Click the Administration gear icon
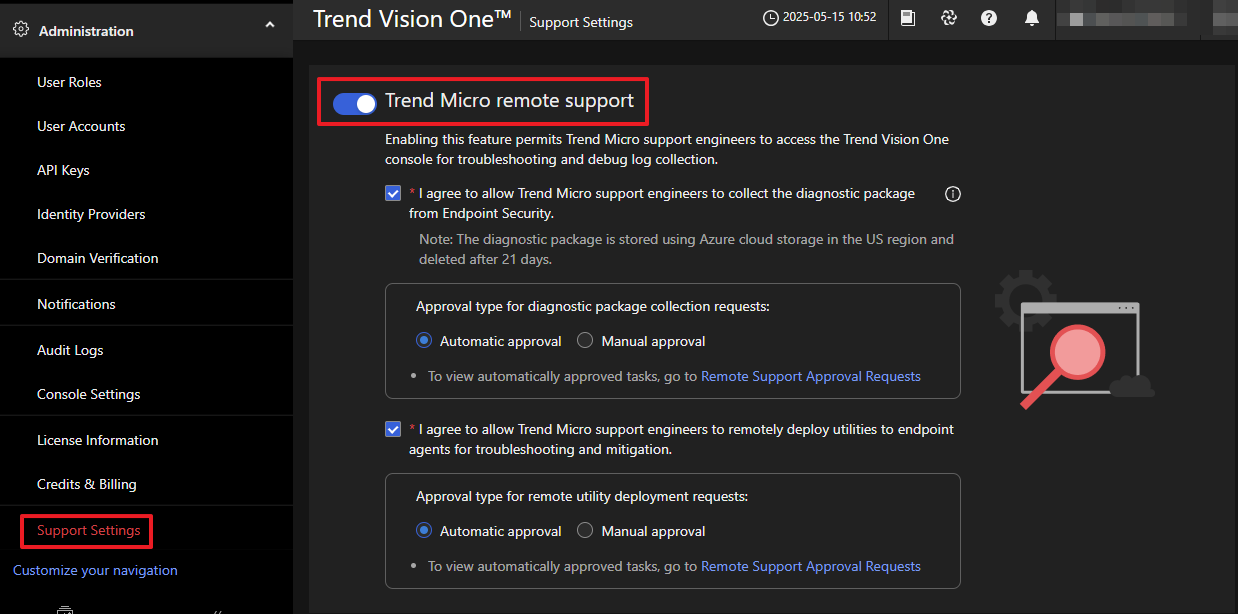The image size is (1238, 614). tap(20, 30)
